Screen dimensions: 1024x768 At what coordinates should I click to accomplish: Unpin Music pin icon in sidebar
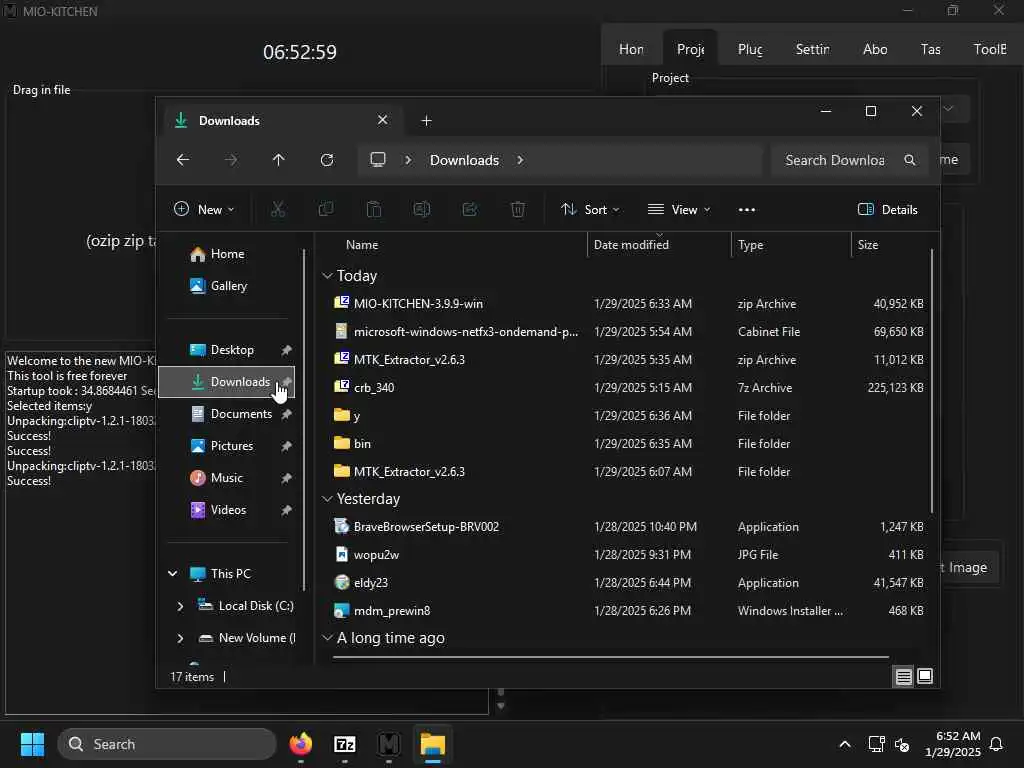tap(286, 478)
